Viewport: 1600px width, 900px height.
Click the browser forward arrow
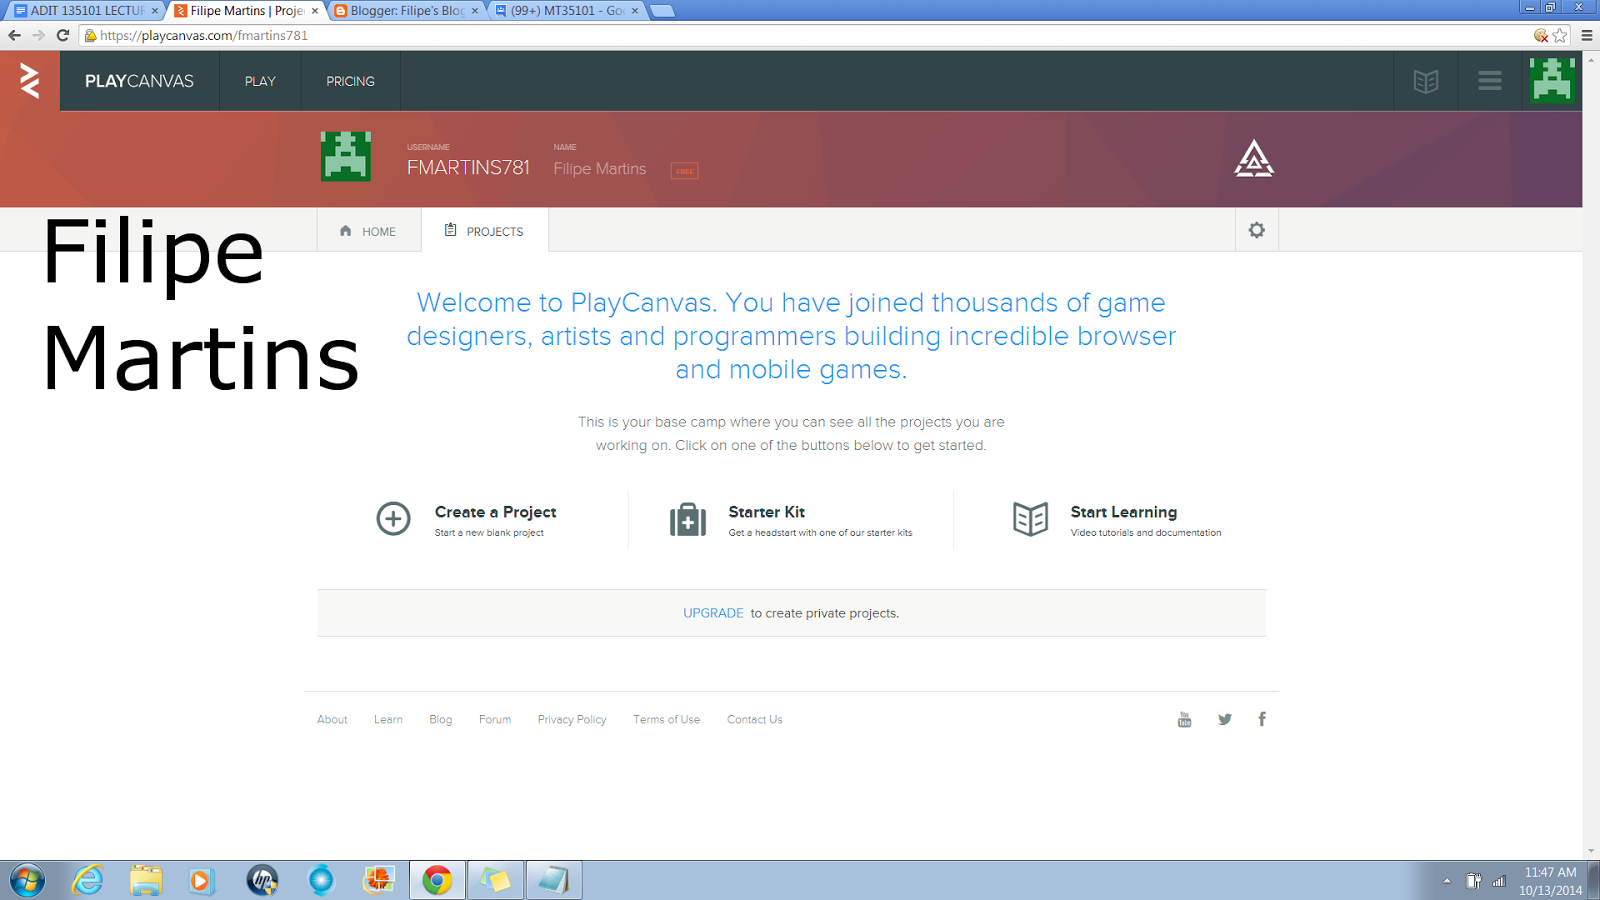point(38,35)
